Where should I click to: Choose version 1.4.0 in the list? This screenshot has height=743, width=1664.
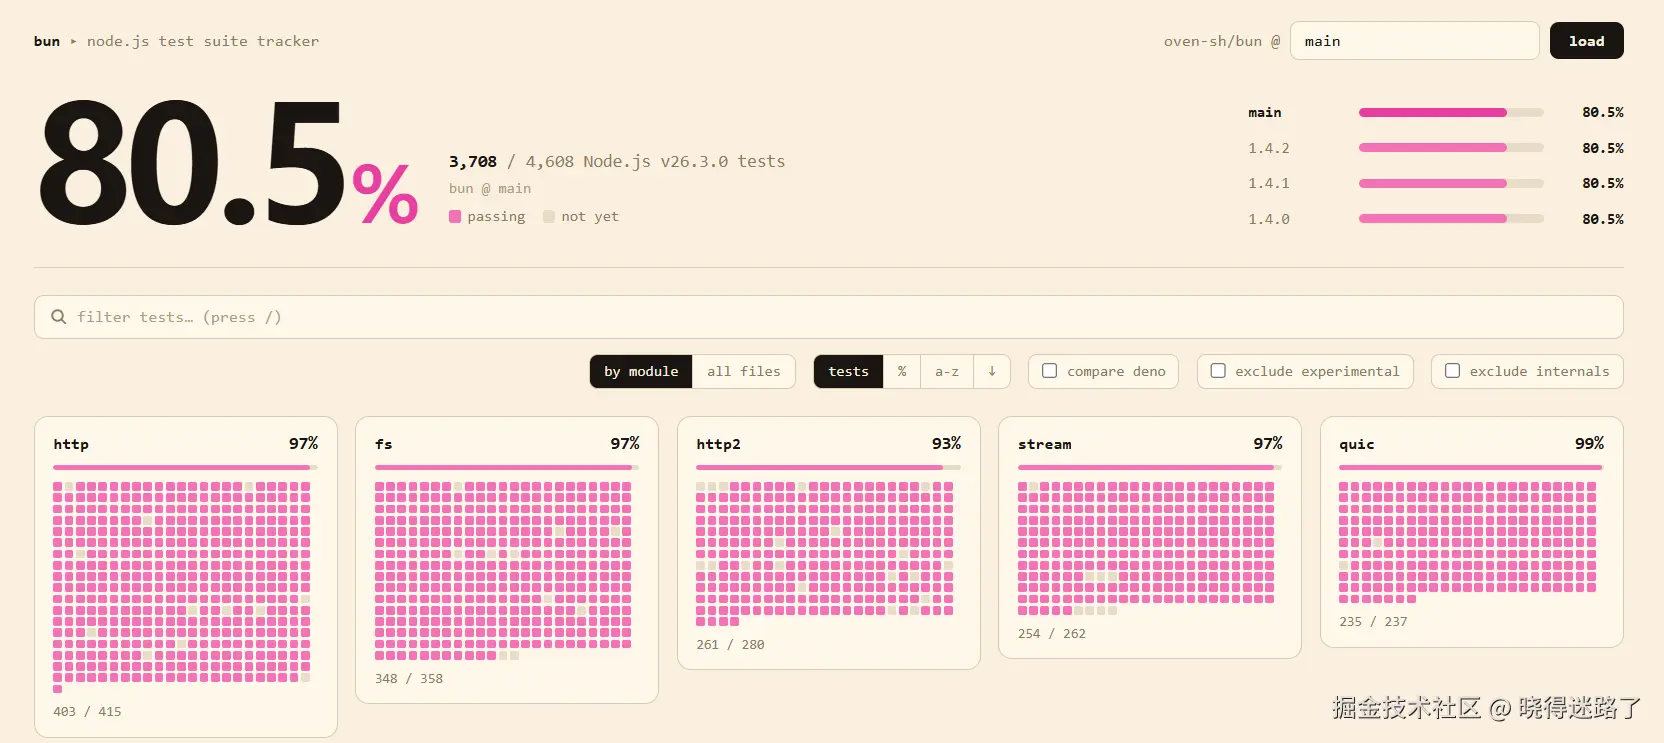click(x=1269, y=219)
